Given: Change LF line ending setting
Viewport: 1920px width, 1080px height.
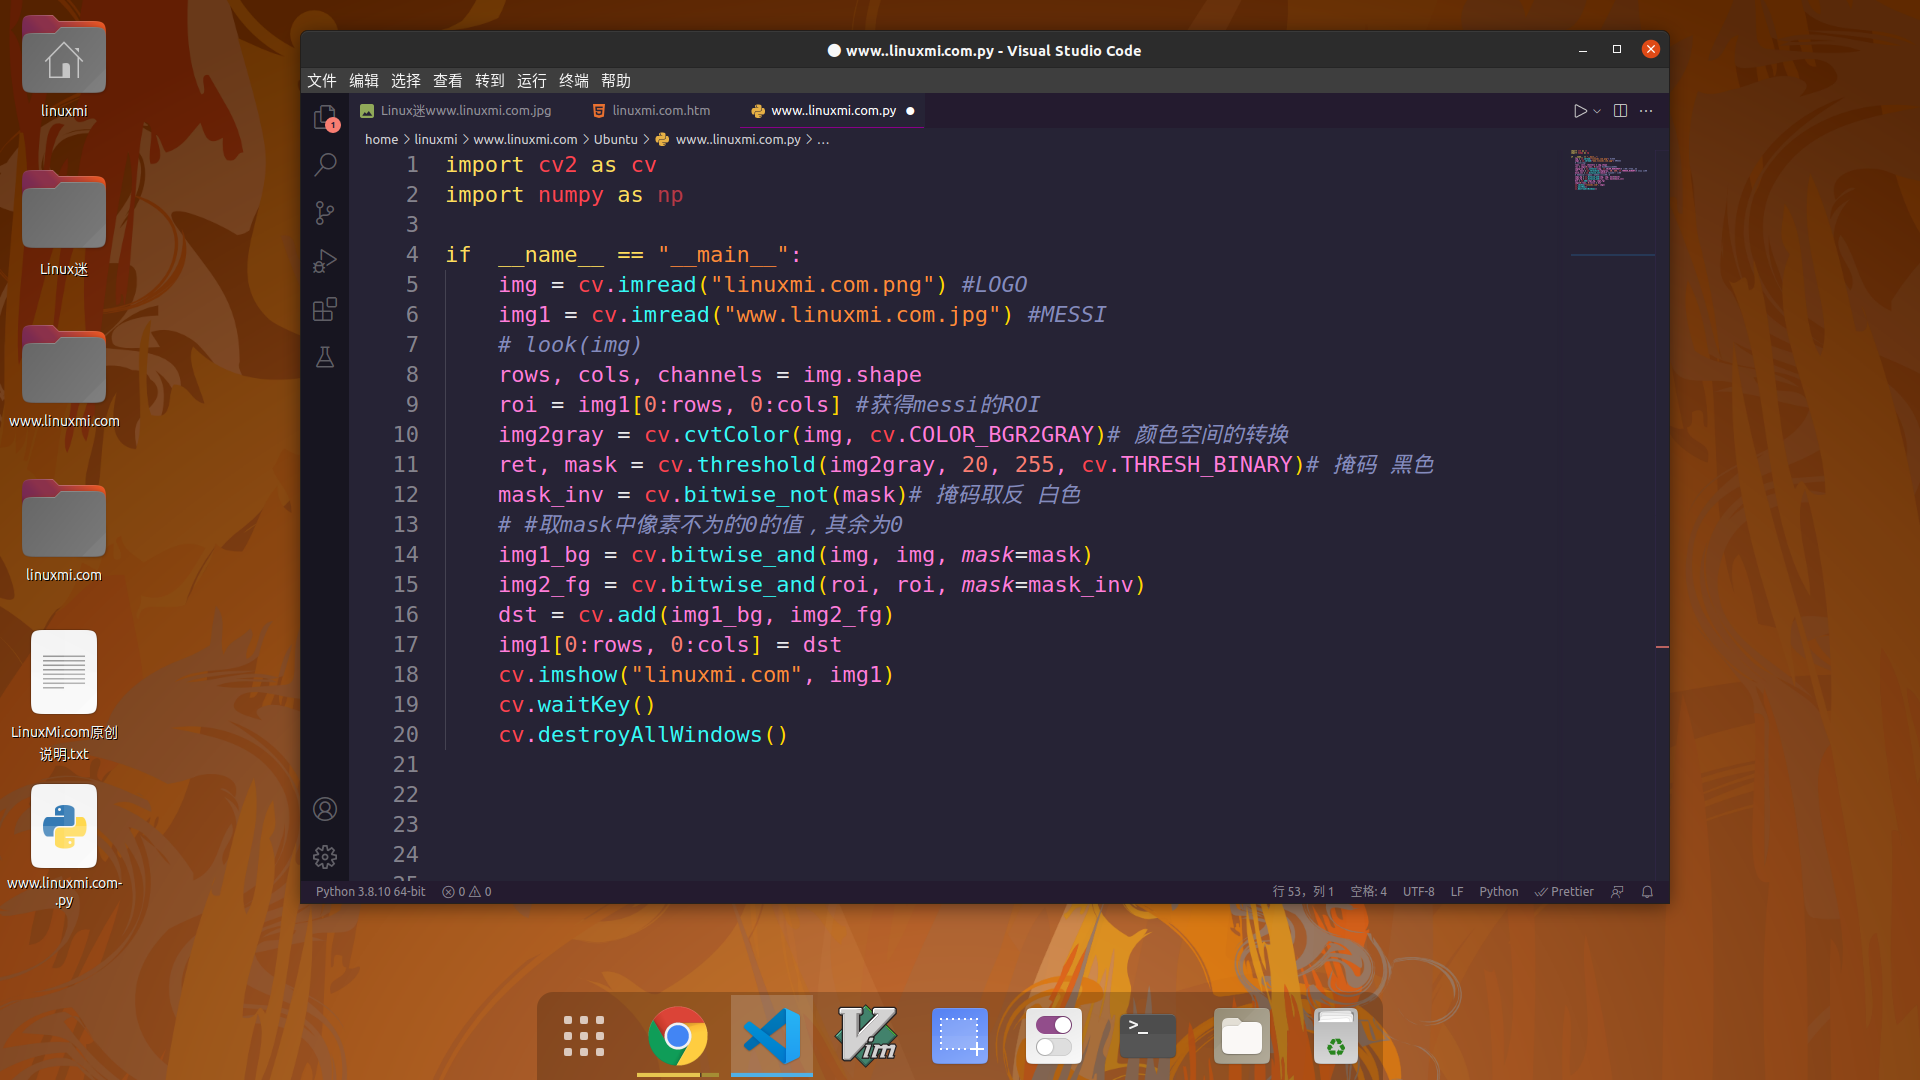Looking at the screenshot, I should coord(1456,891).
